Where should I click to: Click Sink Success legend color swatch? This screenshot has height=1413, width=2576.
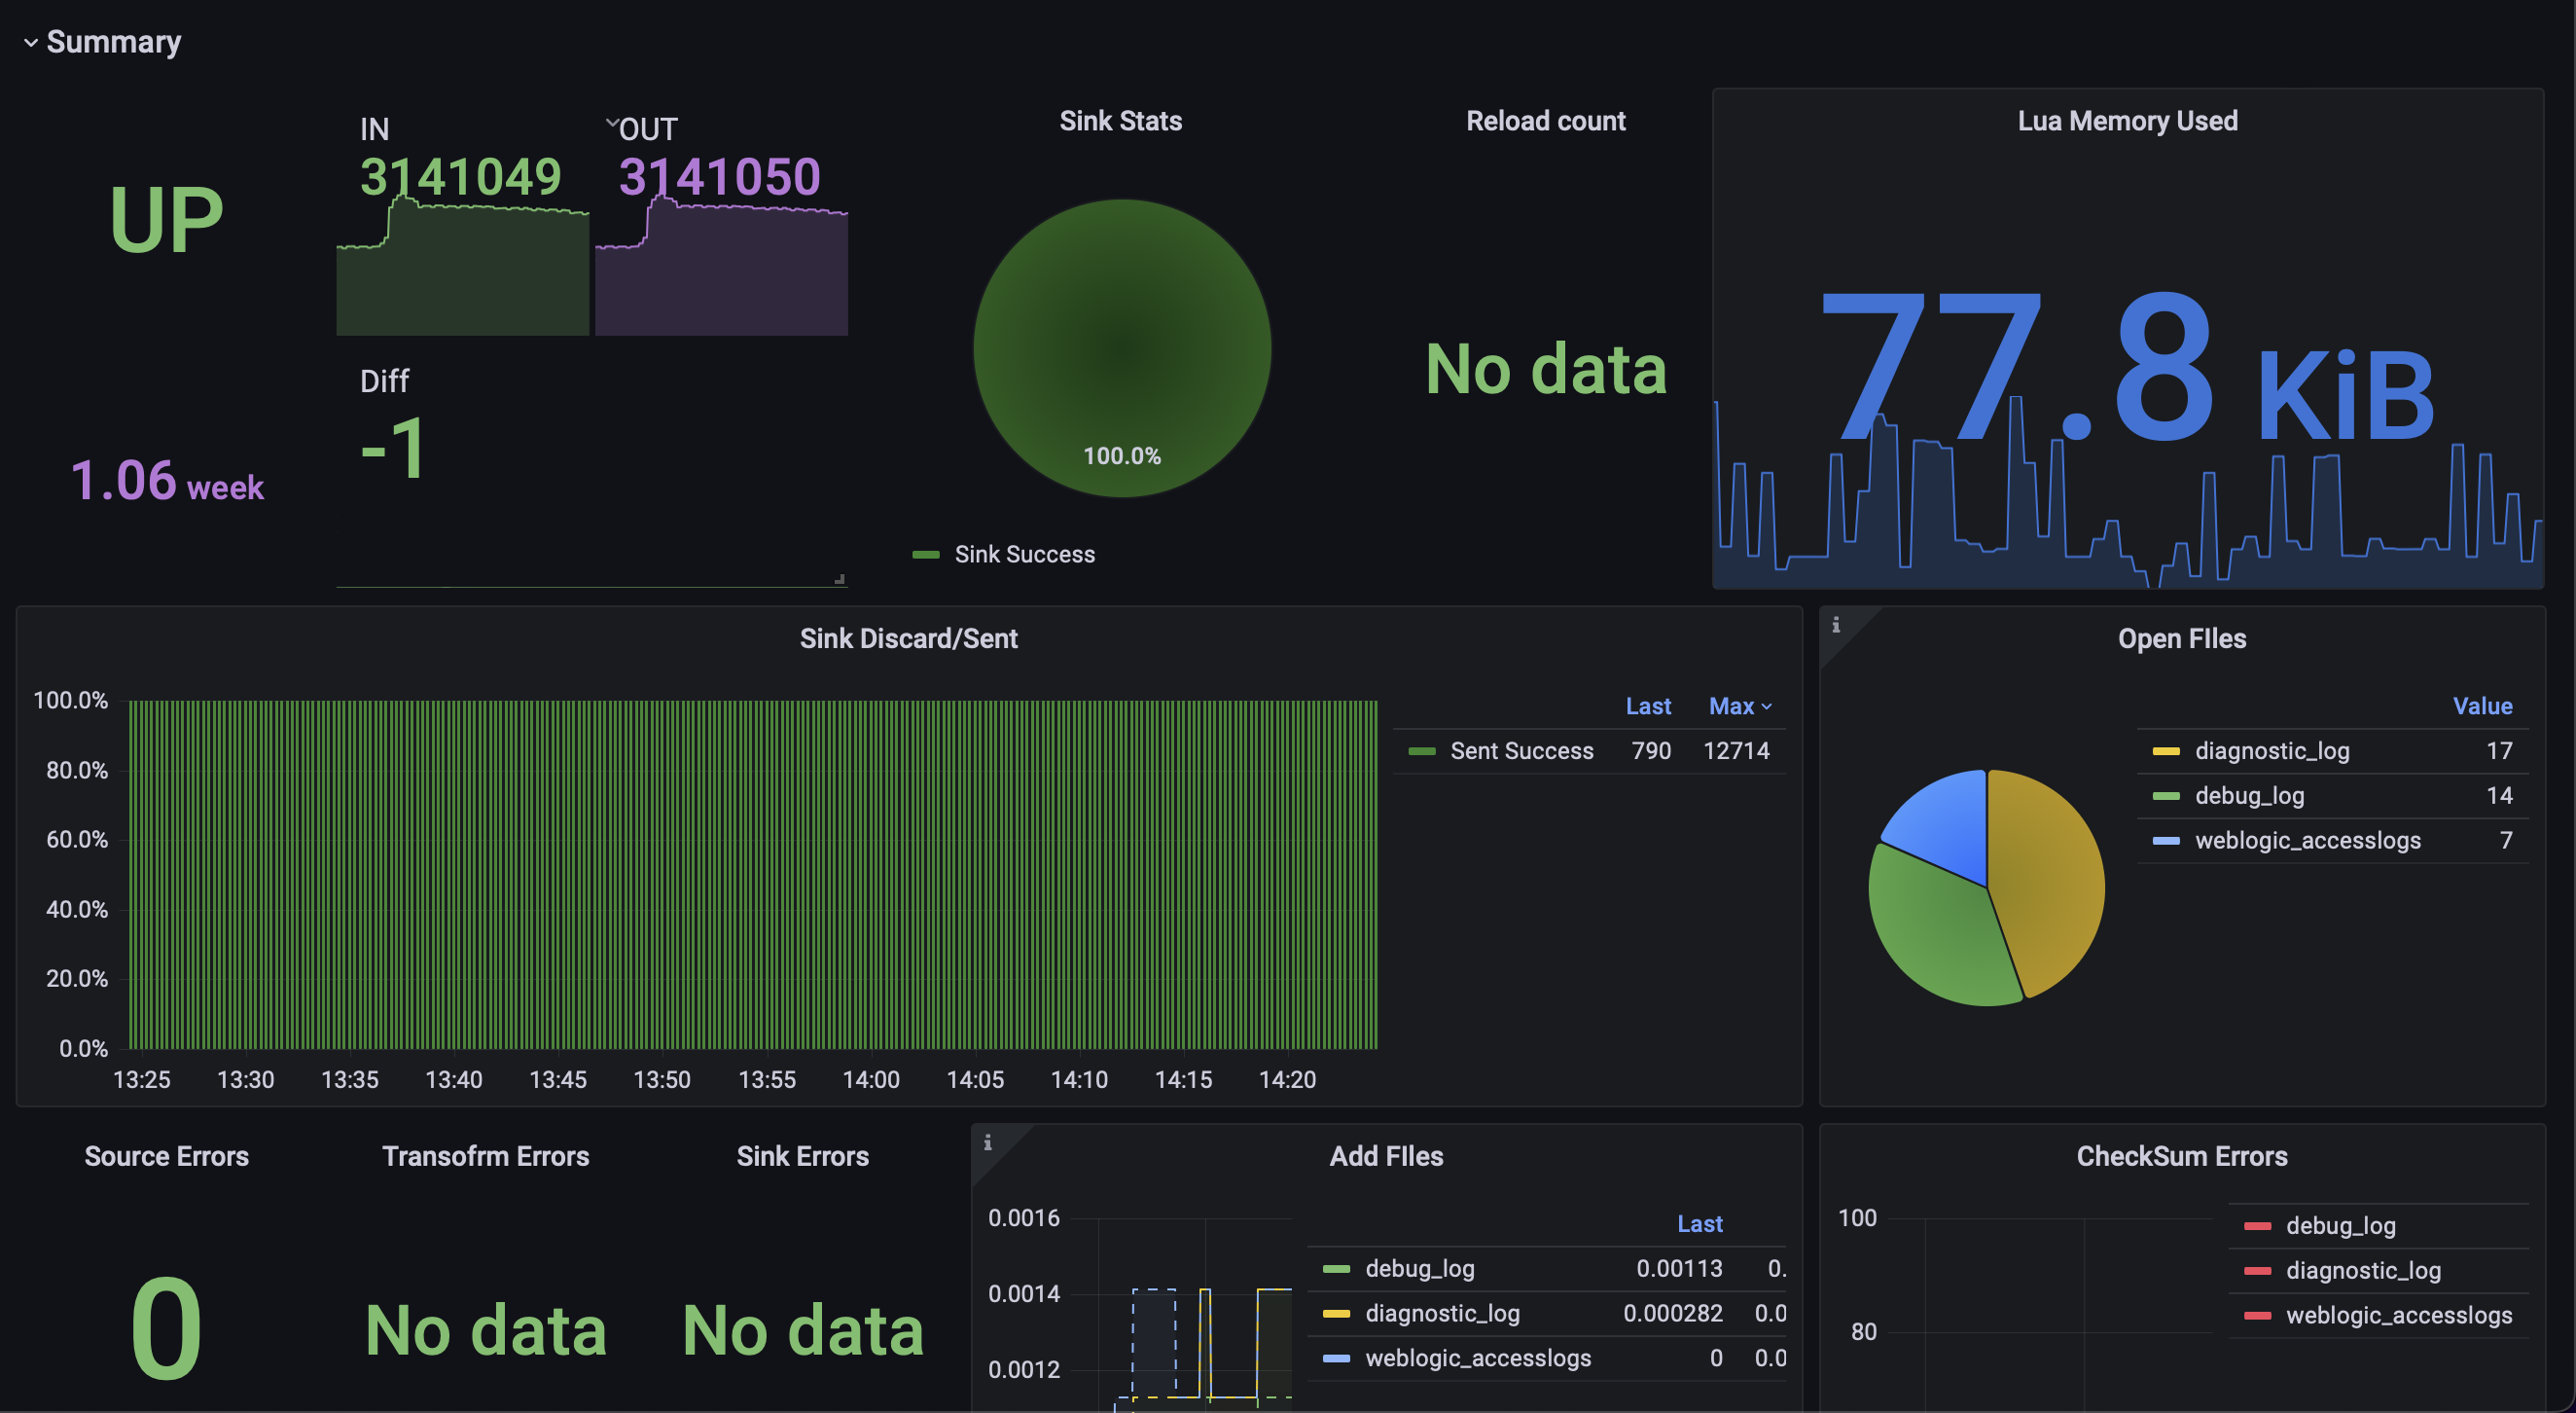[x=925, y=555]
